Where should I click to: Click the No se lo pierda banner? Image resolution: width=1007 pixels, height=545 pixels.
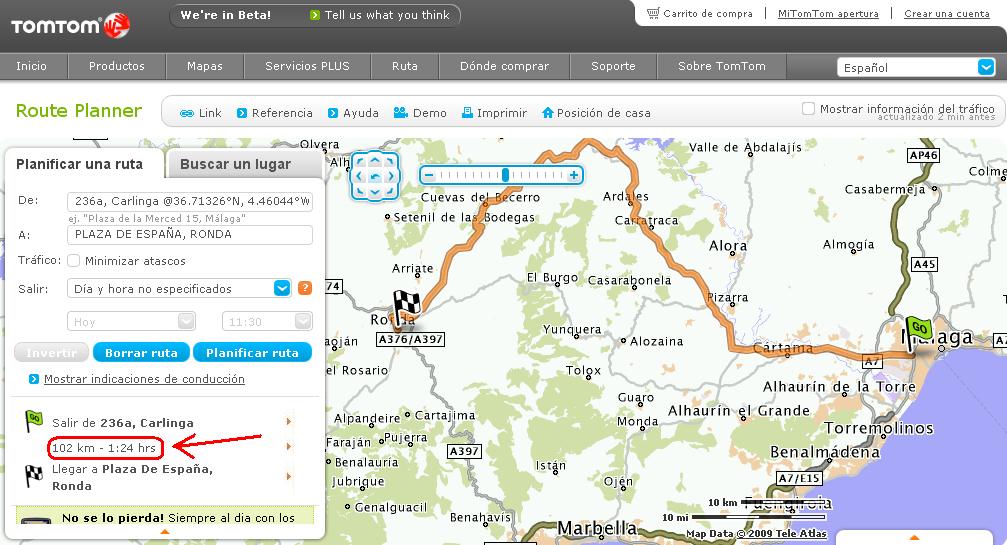[x=165, y=515]
